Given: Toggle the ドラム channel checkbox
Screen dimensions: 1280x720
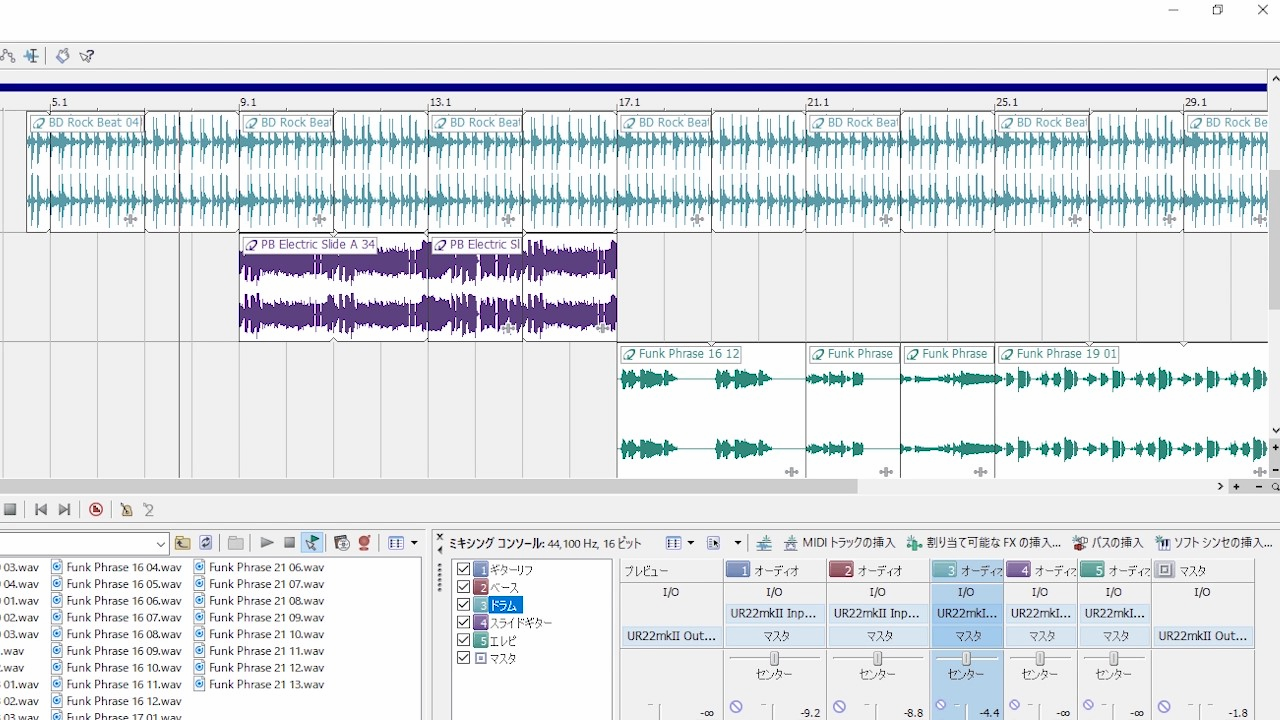Looking at the screenshot, I should pos(463,605).
